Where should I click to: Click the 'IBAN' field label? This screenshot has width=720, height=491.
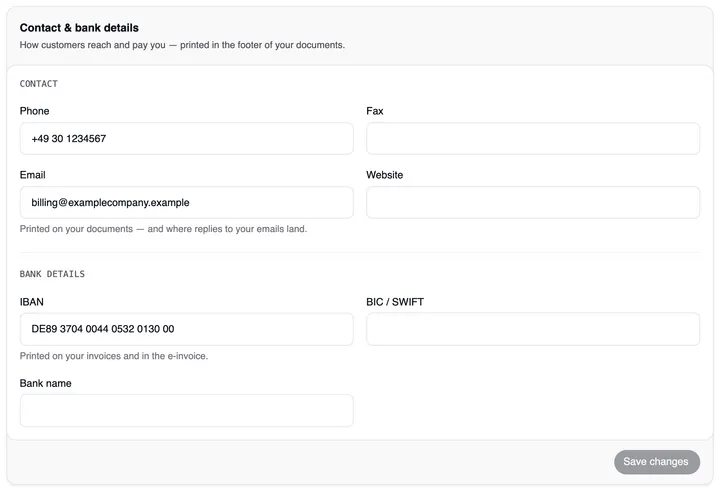(32, 302)
